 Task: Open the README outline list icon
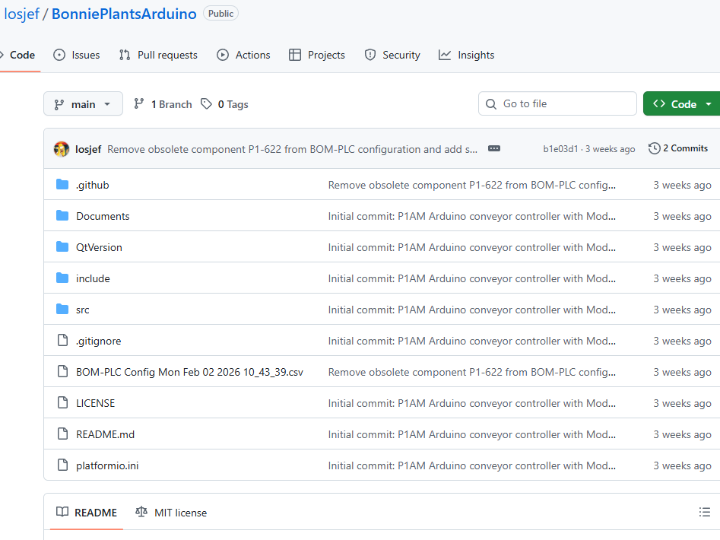tap(704, 512)
